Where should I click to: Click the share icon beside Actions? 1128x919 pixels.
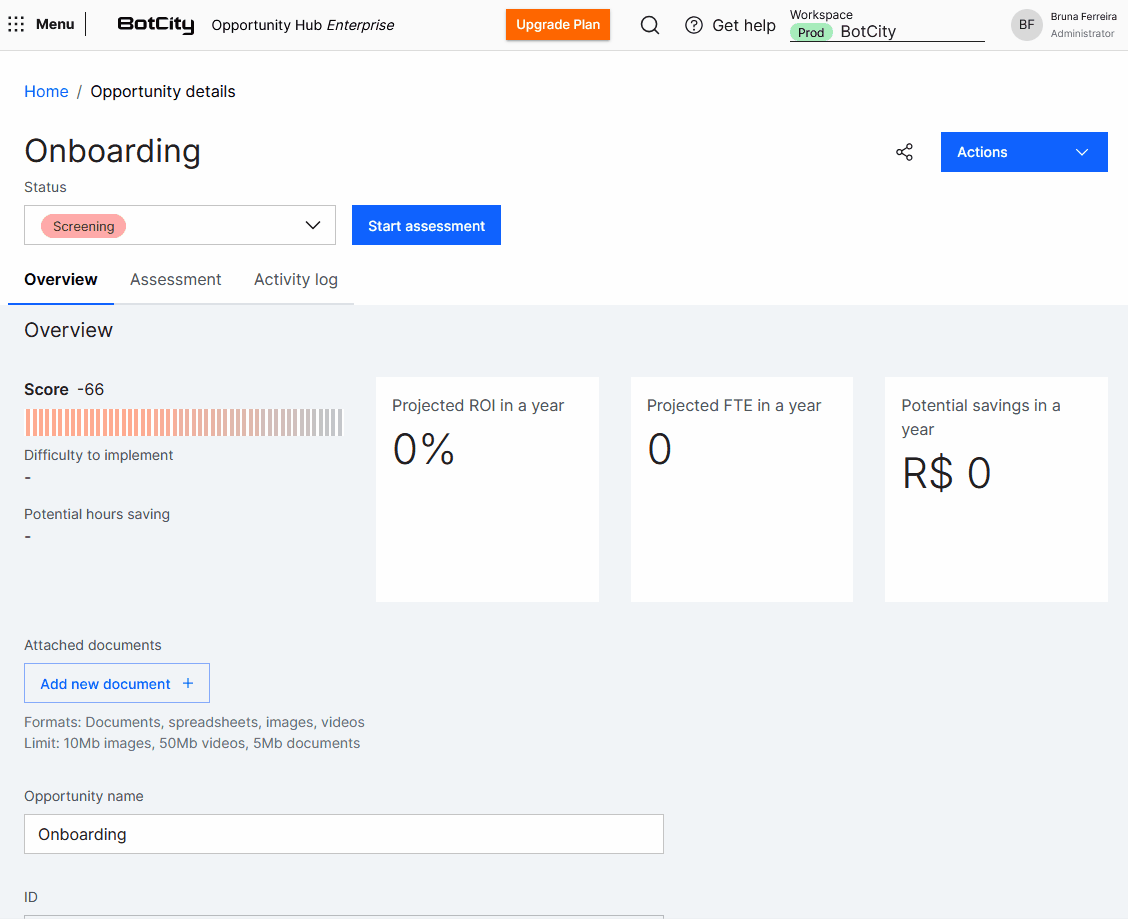[x=904, y=152]
